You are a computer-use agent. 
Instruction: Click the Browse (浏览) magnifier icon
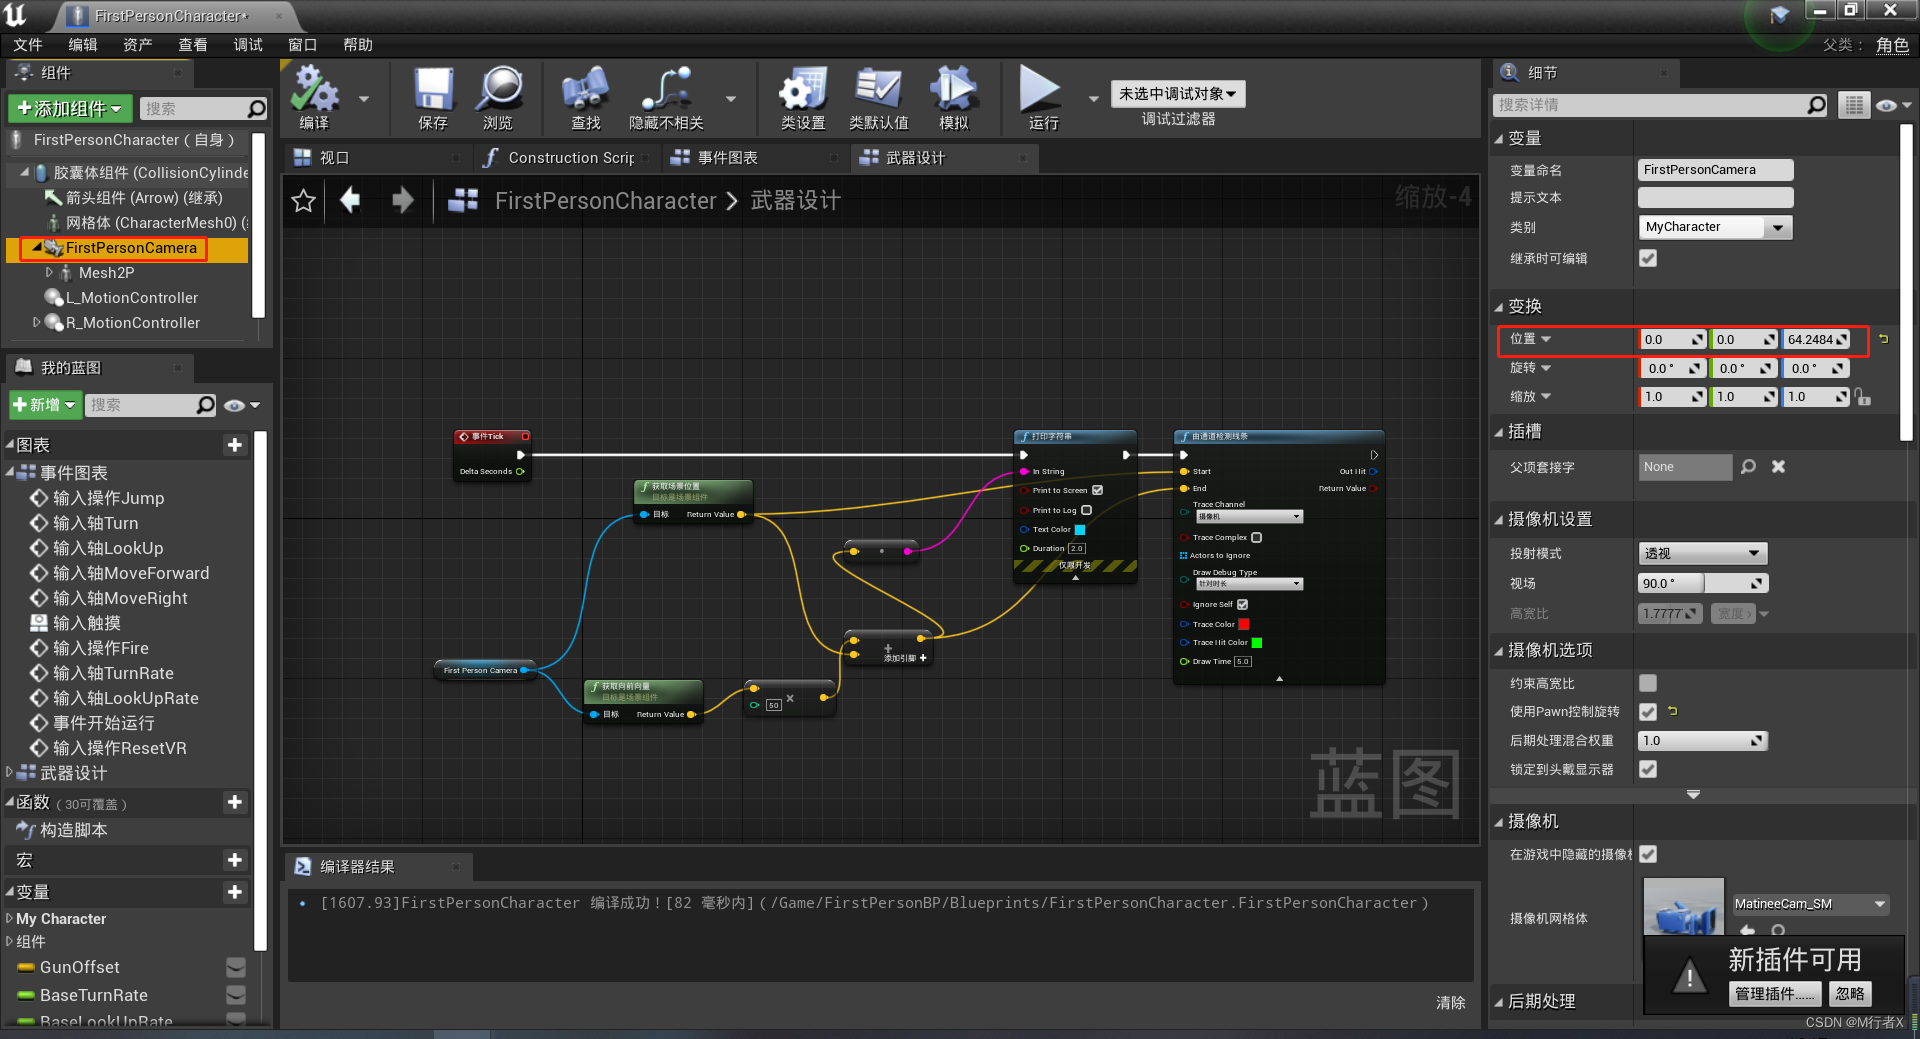498,89
